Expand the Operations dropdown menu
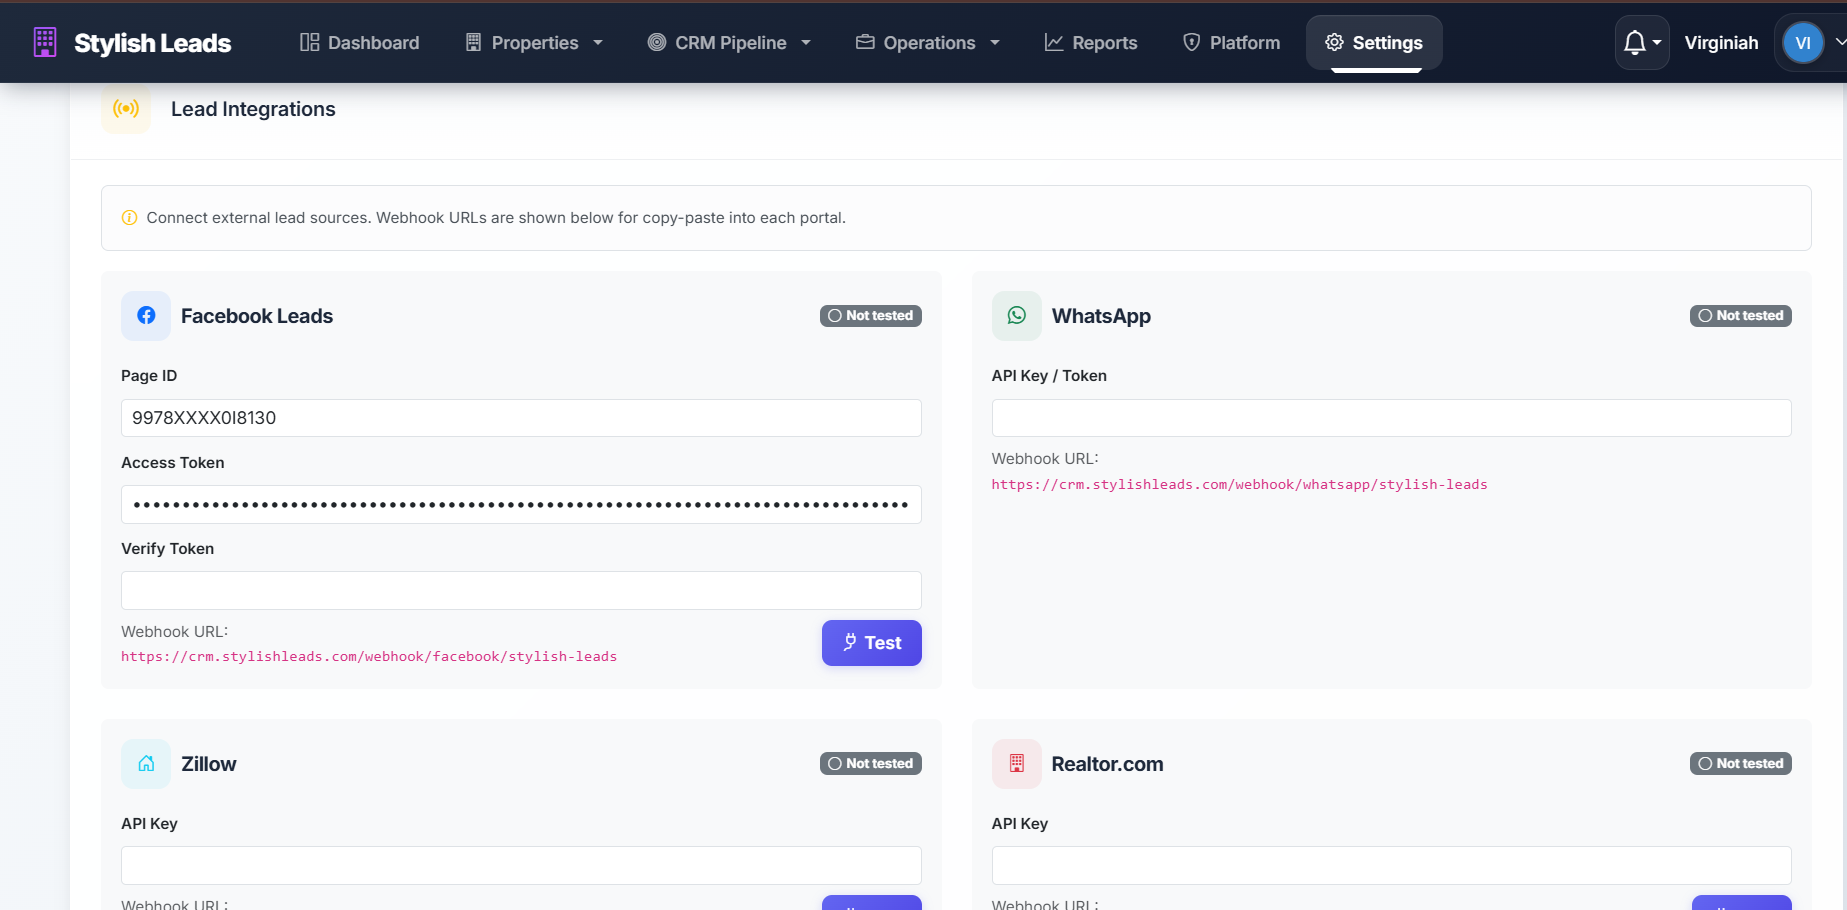Viewport: 1847px width, 910px height. [928, 43]
